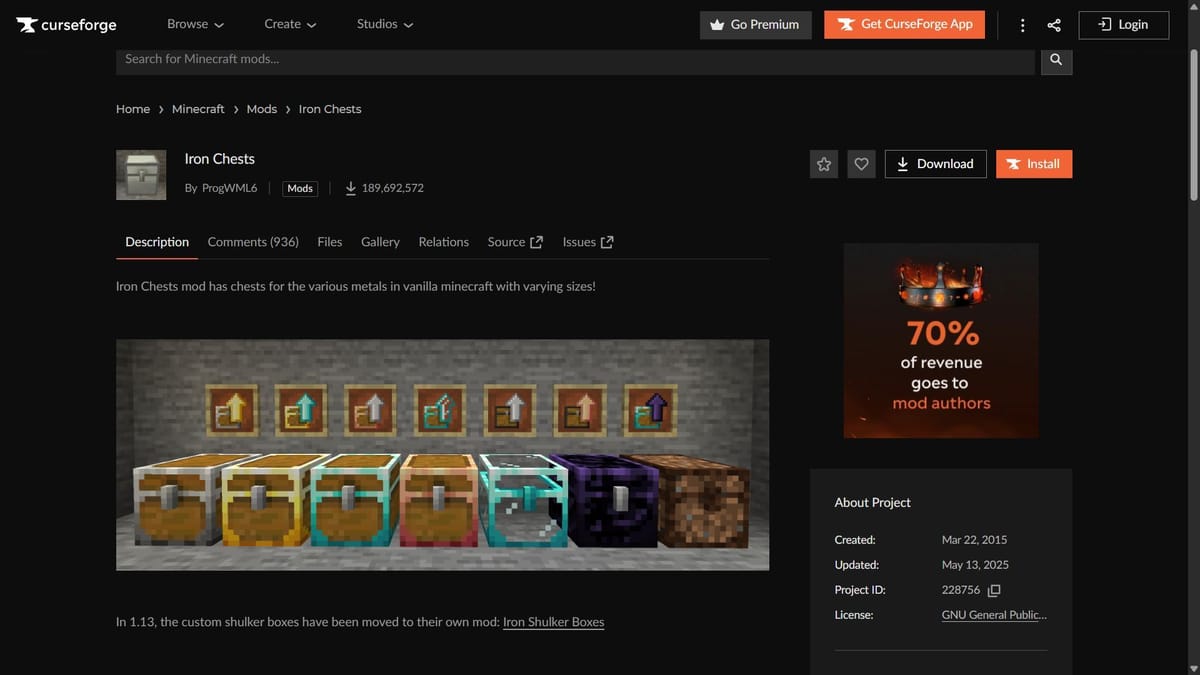1200x675 pixels.
Task: Click the Install button
Action: click(1034, 163)
